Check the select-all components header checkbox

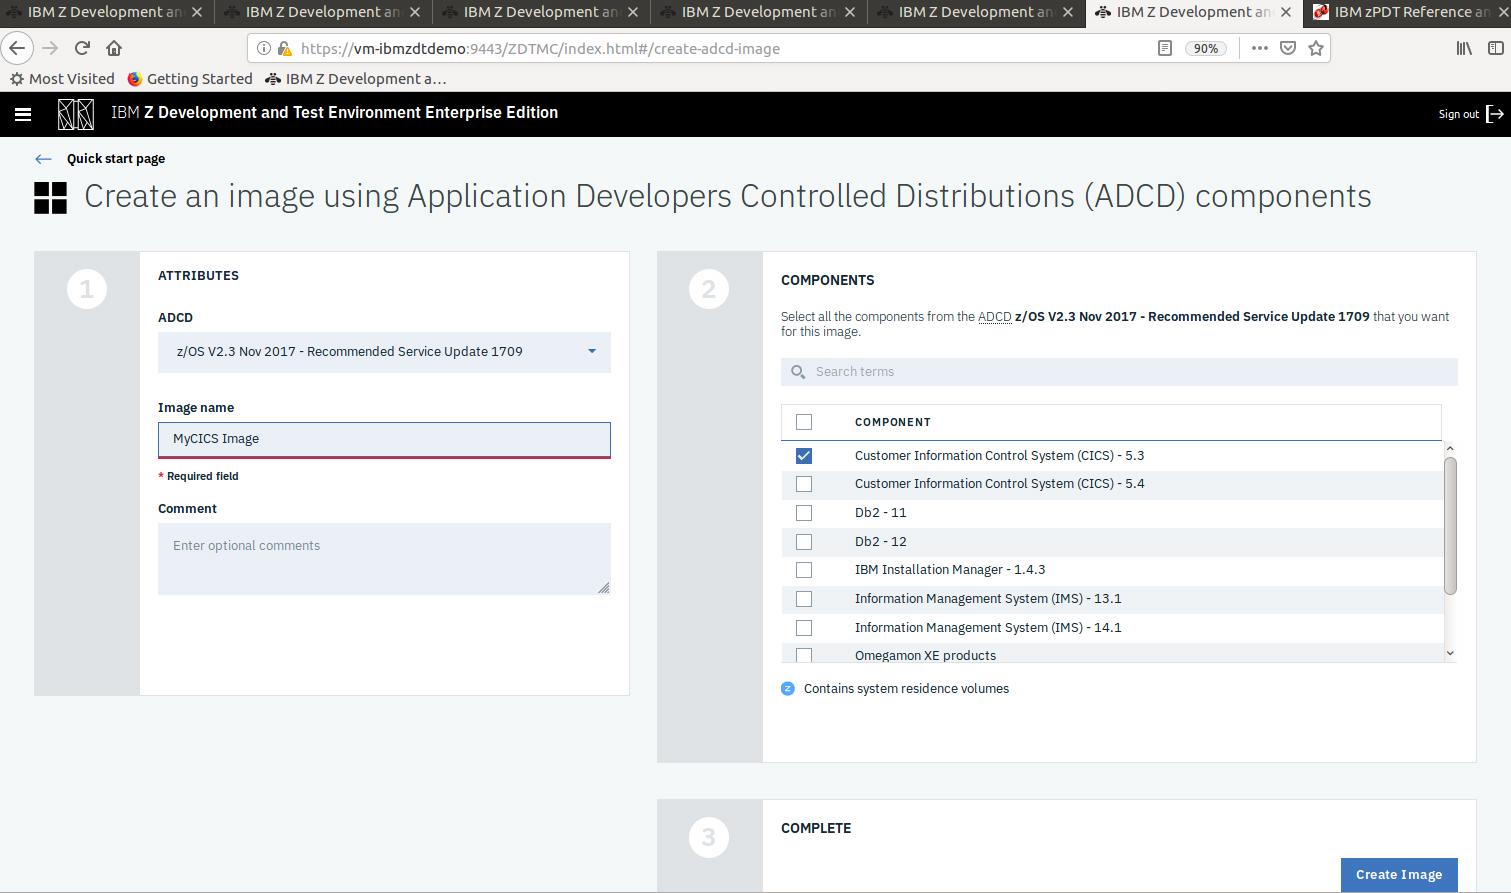[804, 421]
